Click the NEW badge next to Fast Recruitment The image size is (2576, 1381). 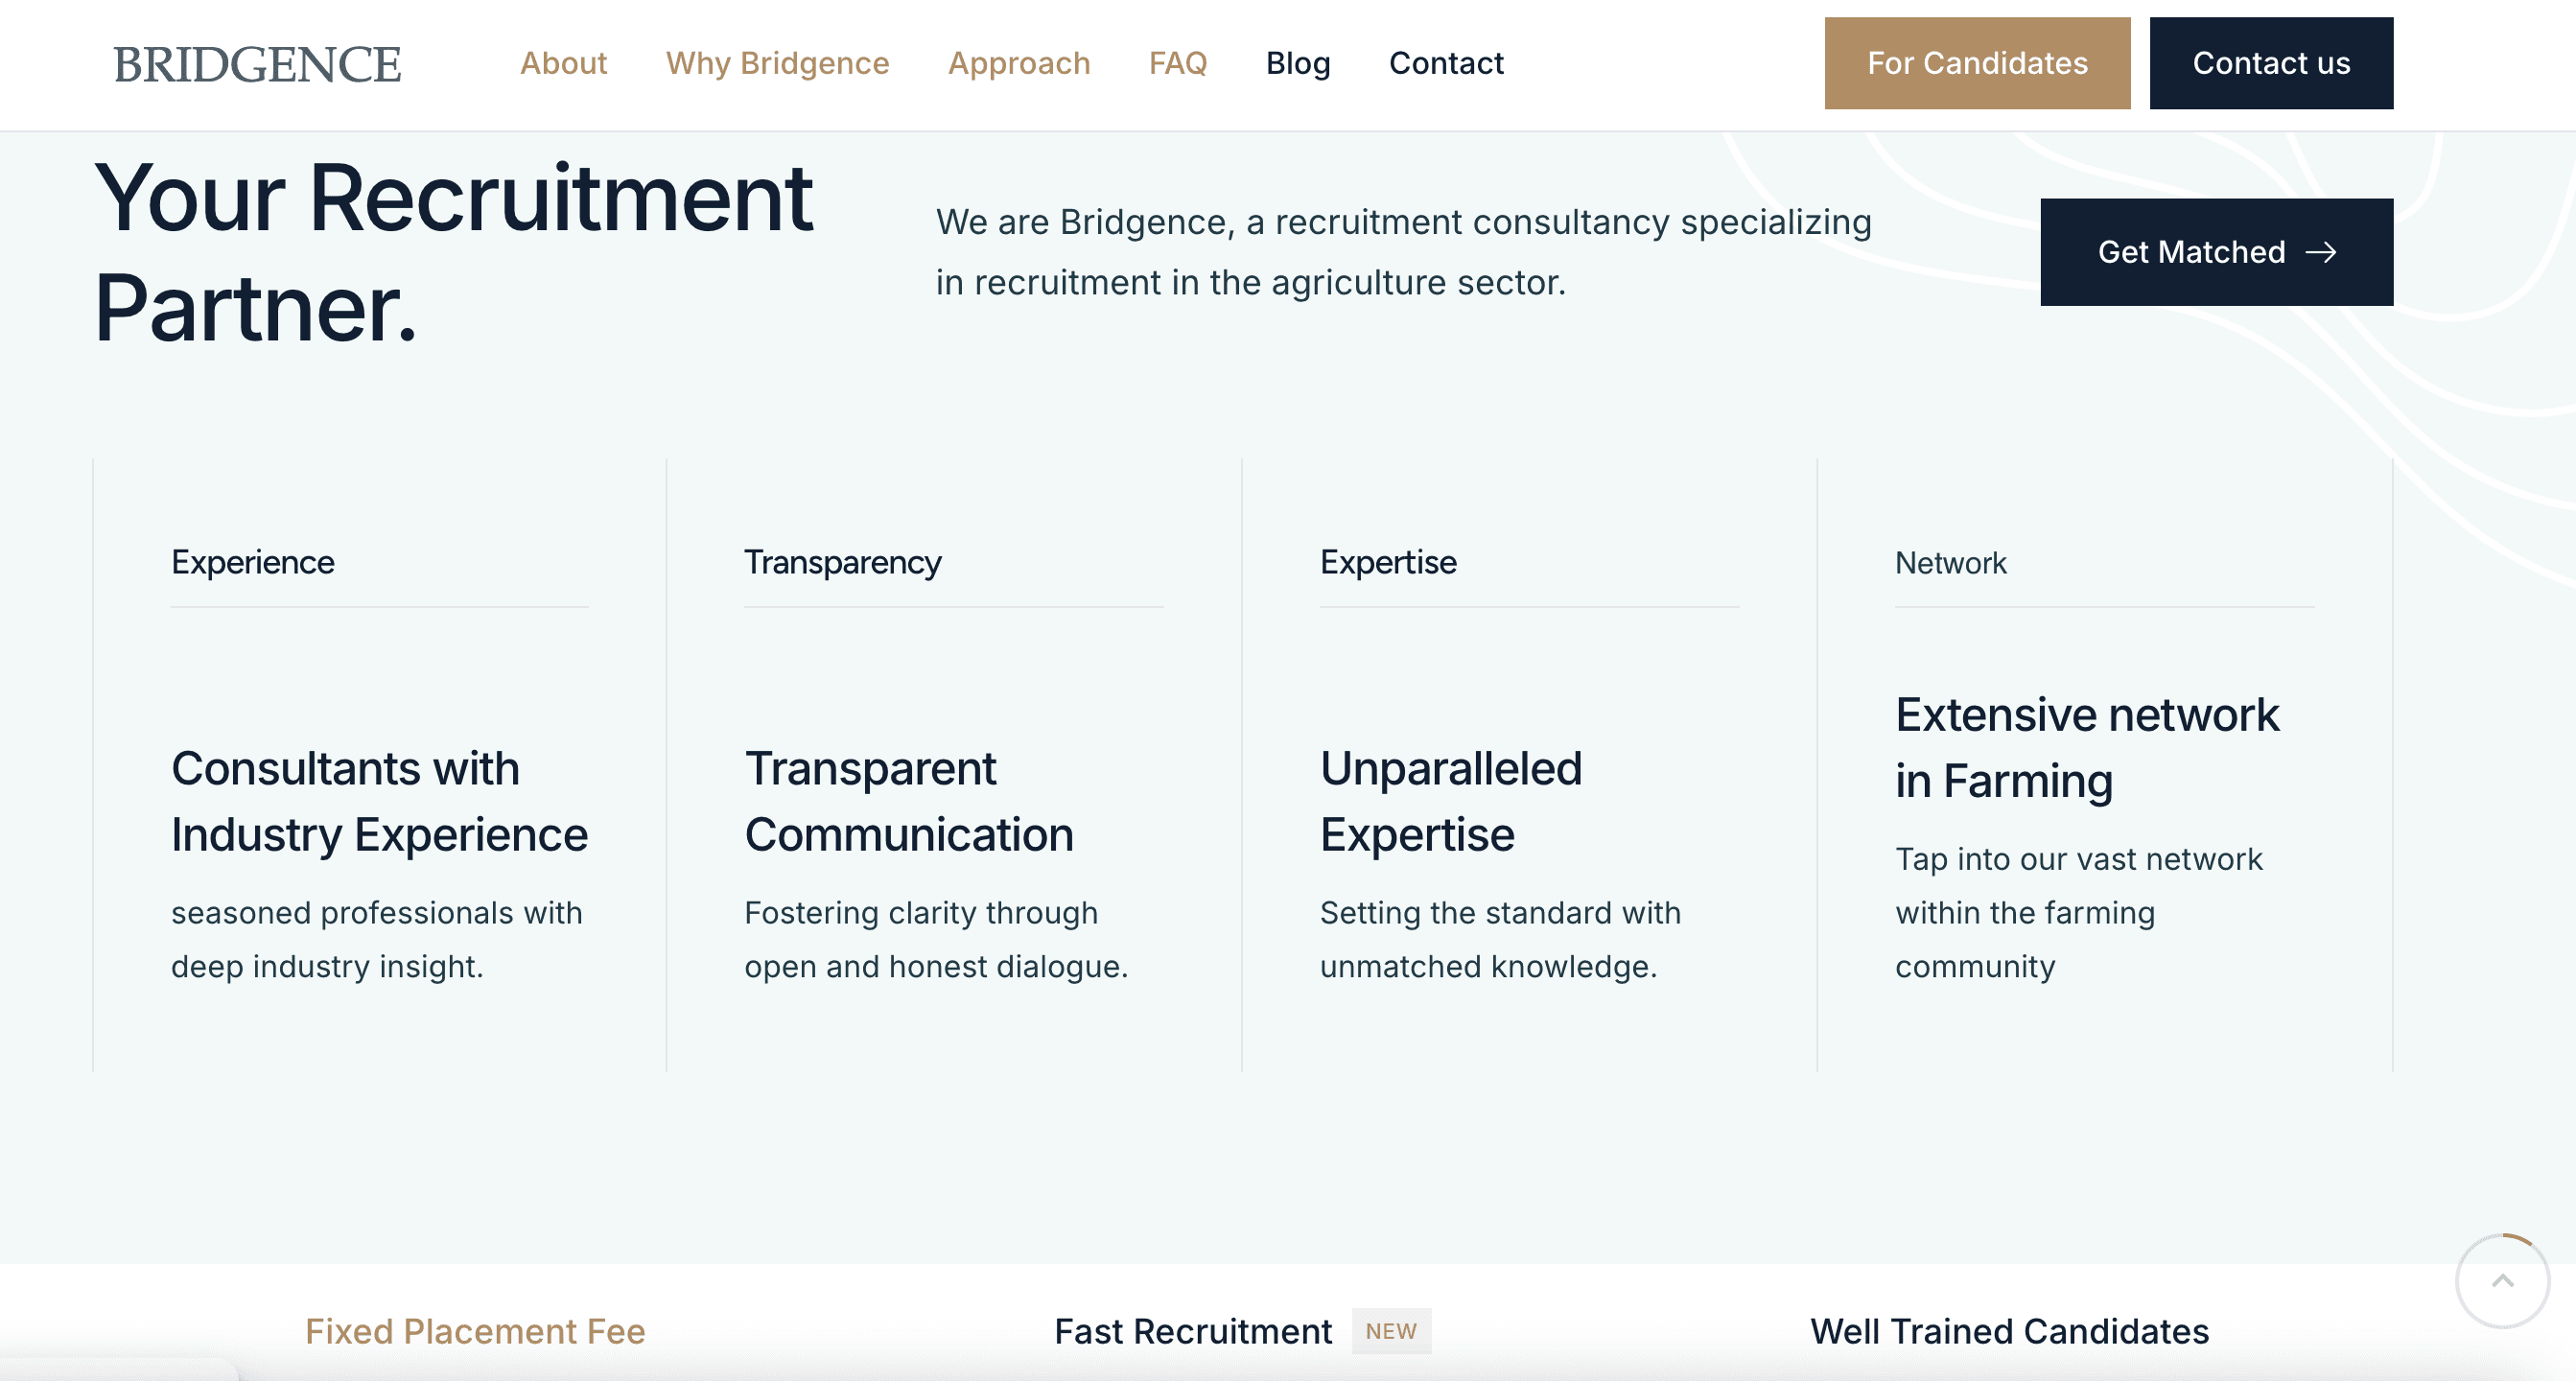[1390, 1331]
